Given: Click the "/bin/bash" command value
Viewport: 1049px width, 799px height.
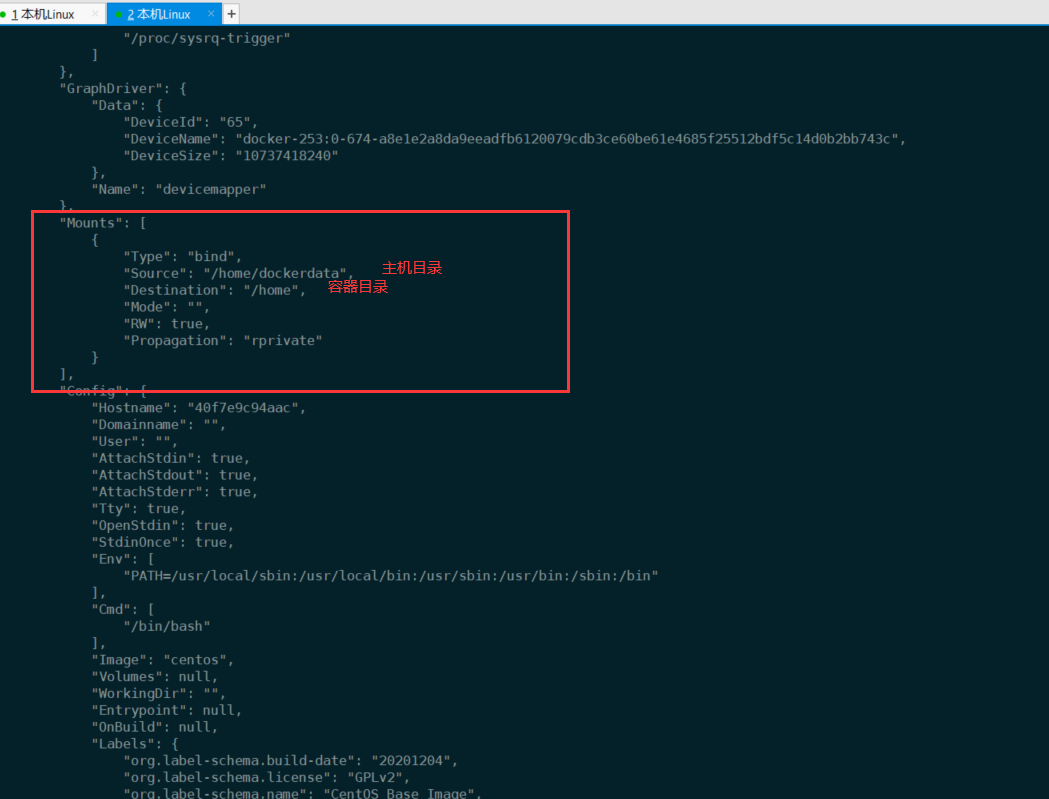Looking at the screenshot, I should coord(167,626).
